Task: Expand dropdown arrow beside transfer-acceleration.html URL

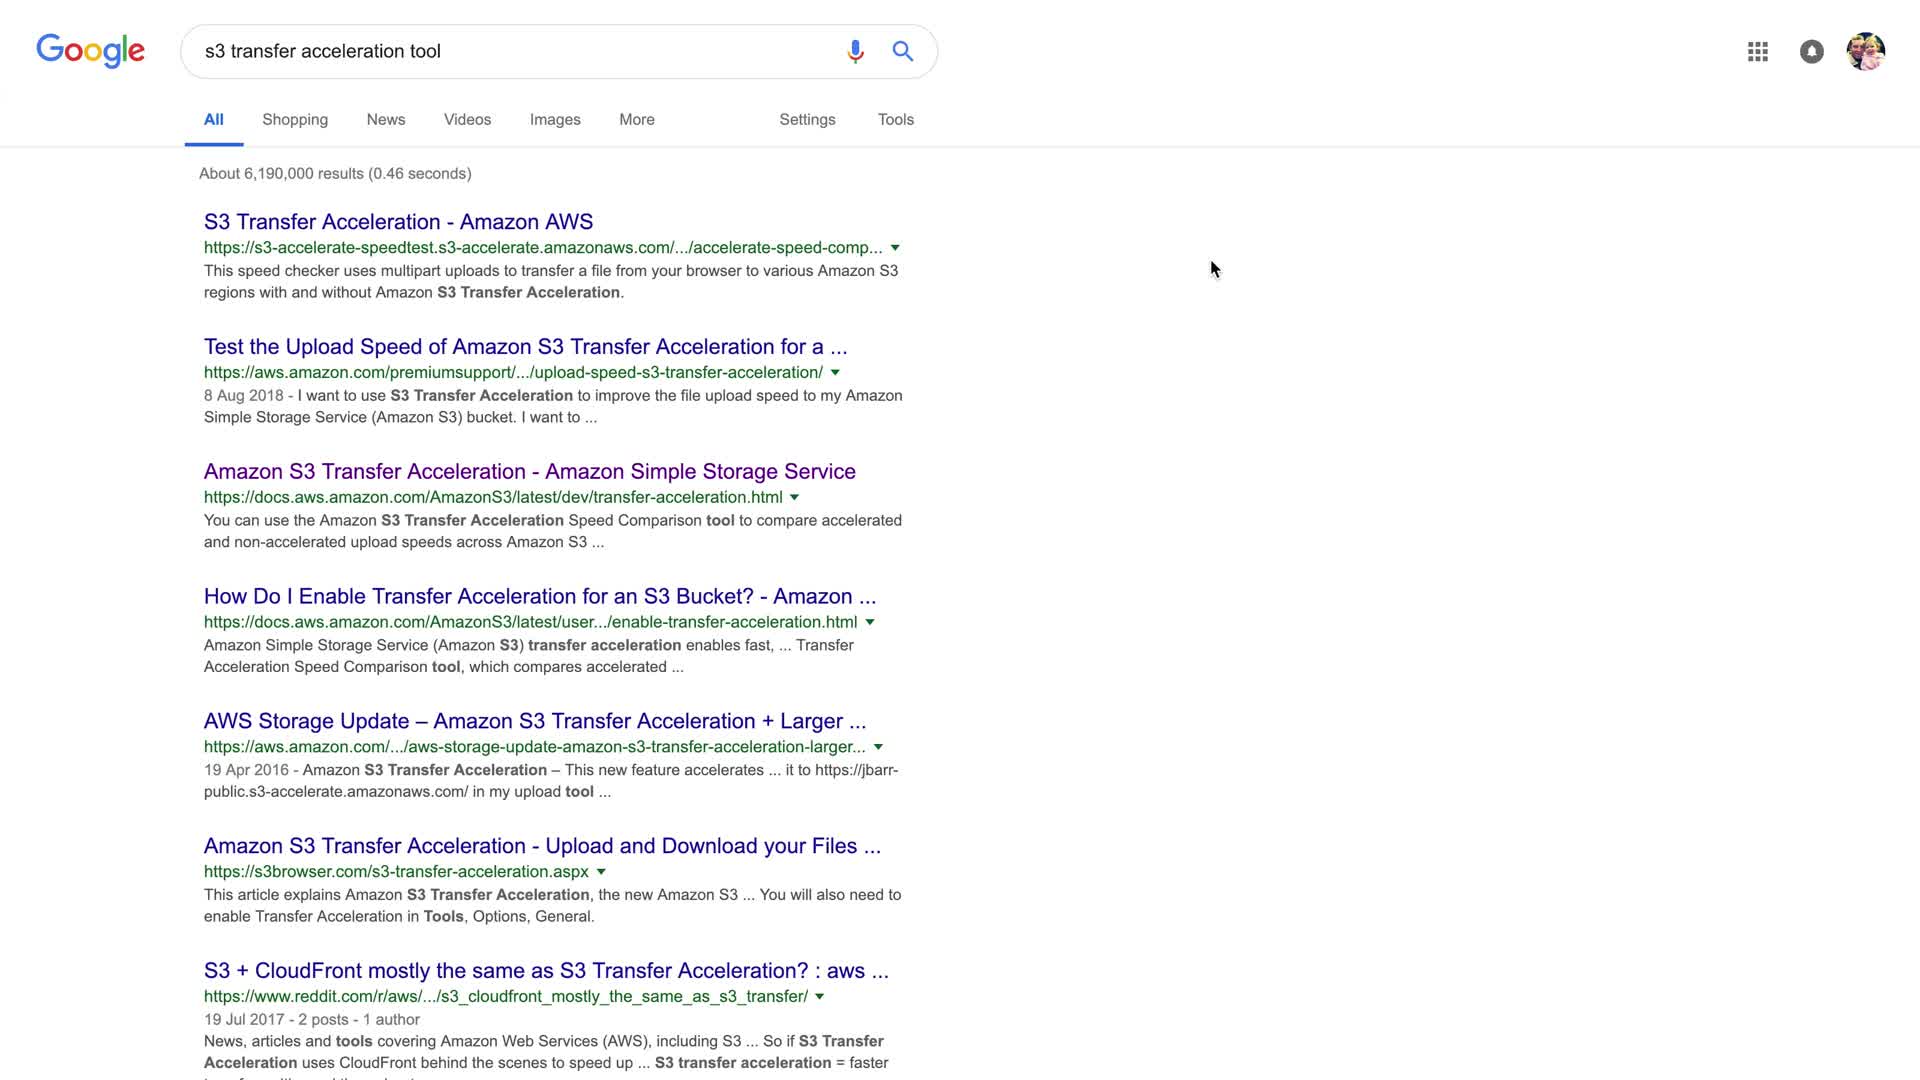Action: (x=794, y=498)
